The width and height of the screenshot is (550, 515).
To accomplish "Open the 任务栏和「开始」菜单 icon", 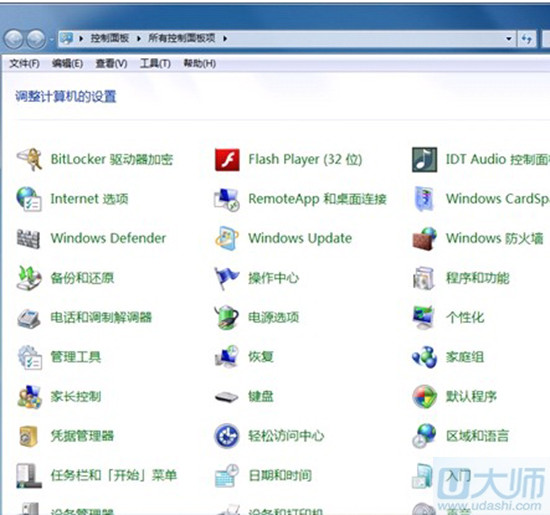I will 29,476.
